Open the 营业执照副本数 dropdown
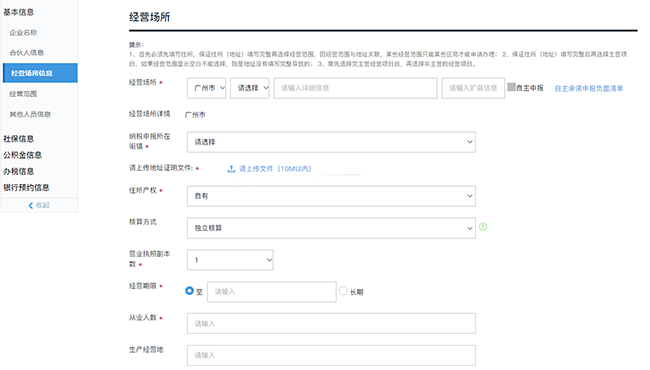This screenshot has height=370, width=650. (x=230, y=260)
